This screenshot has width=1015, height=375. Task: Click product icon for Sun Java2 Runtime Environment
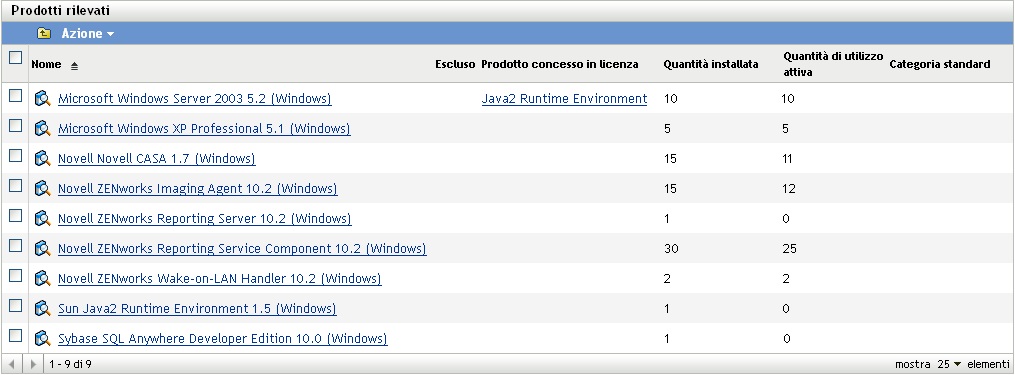[43, 308]
